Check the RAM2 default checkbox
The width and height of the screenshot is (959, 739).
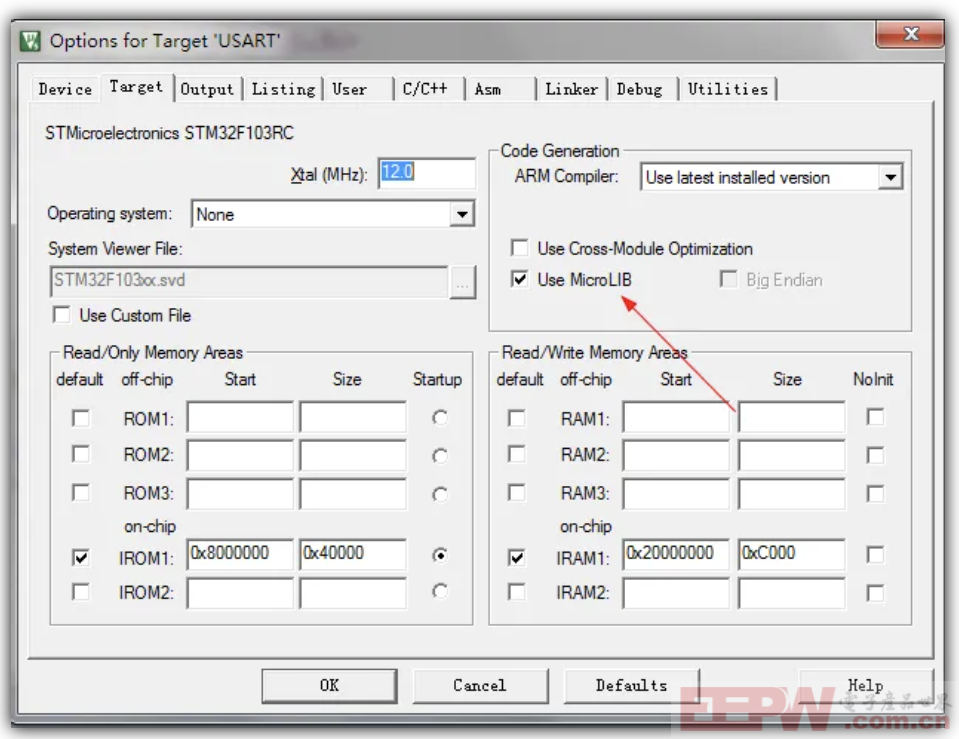tap(517, 455)
